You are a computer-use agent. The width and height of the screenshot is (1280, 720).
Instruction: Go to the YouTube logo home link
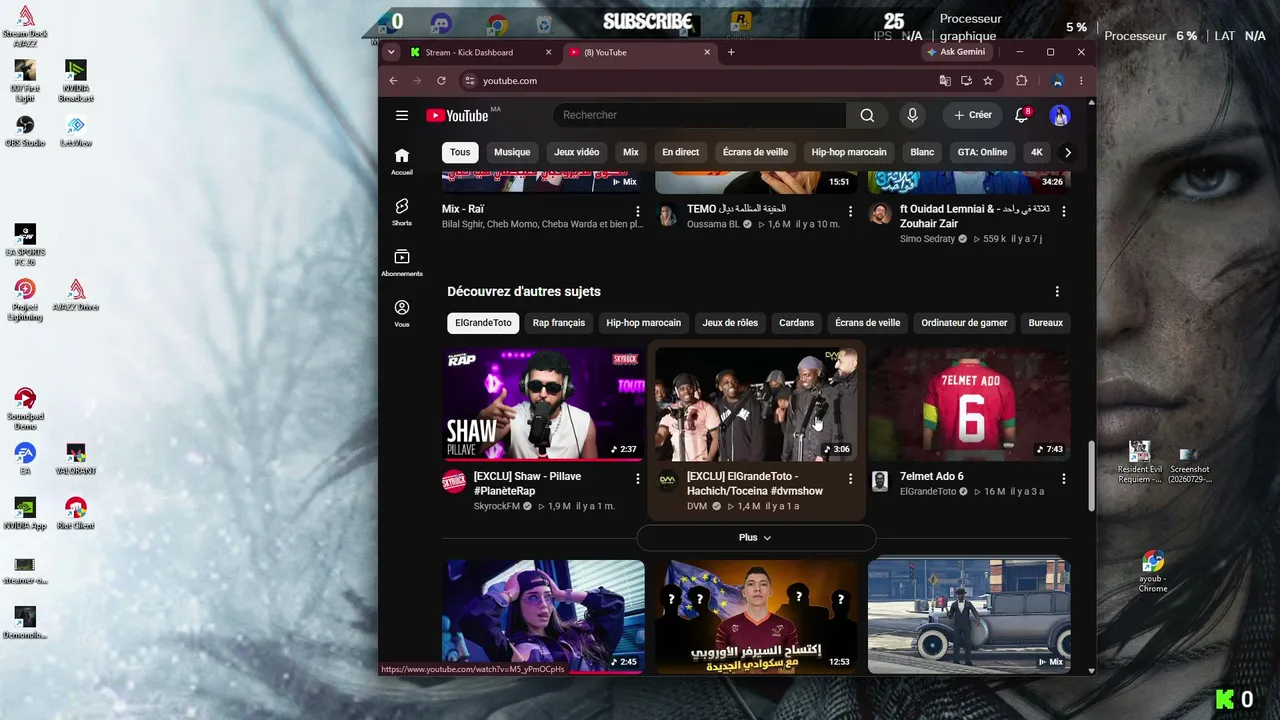click(457, 115)
